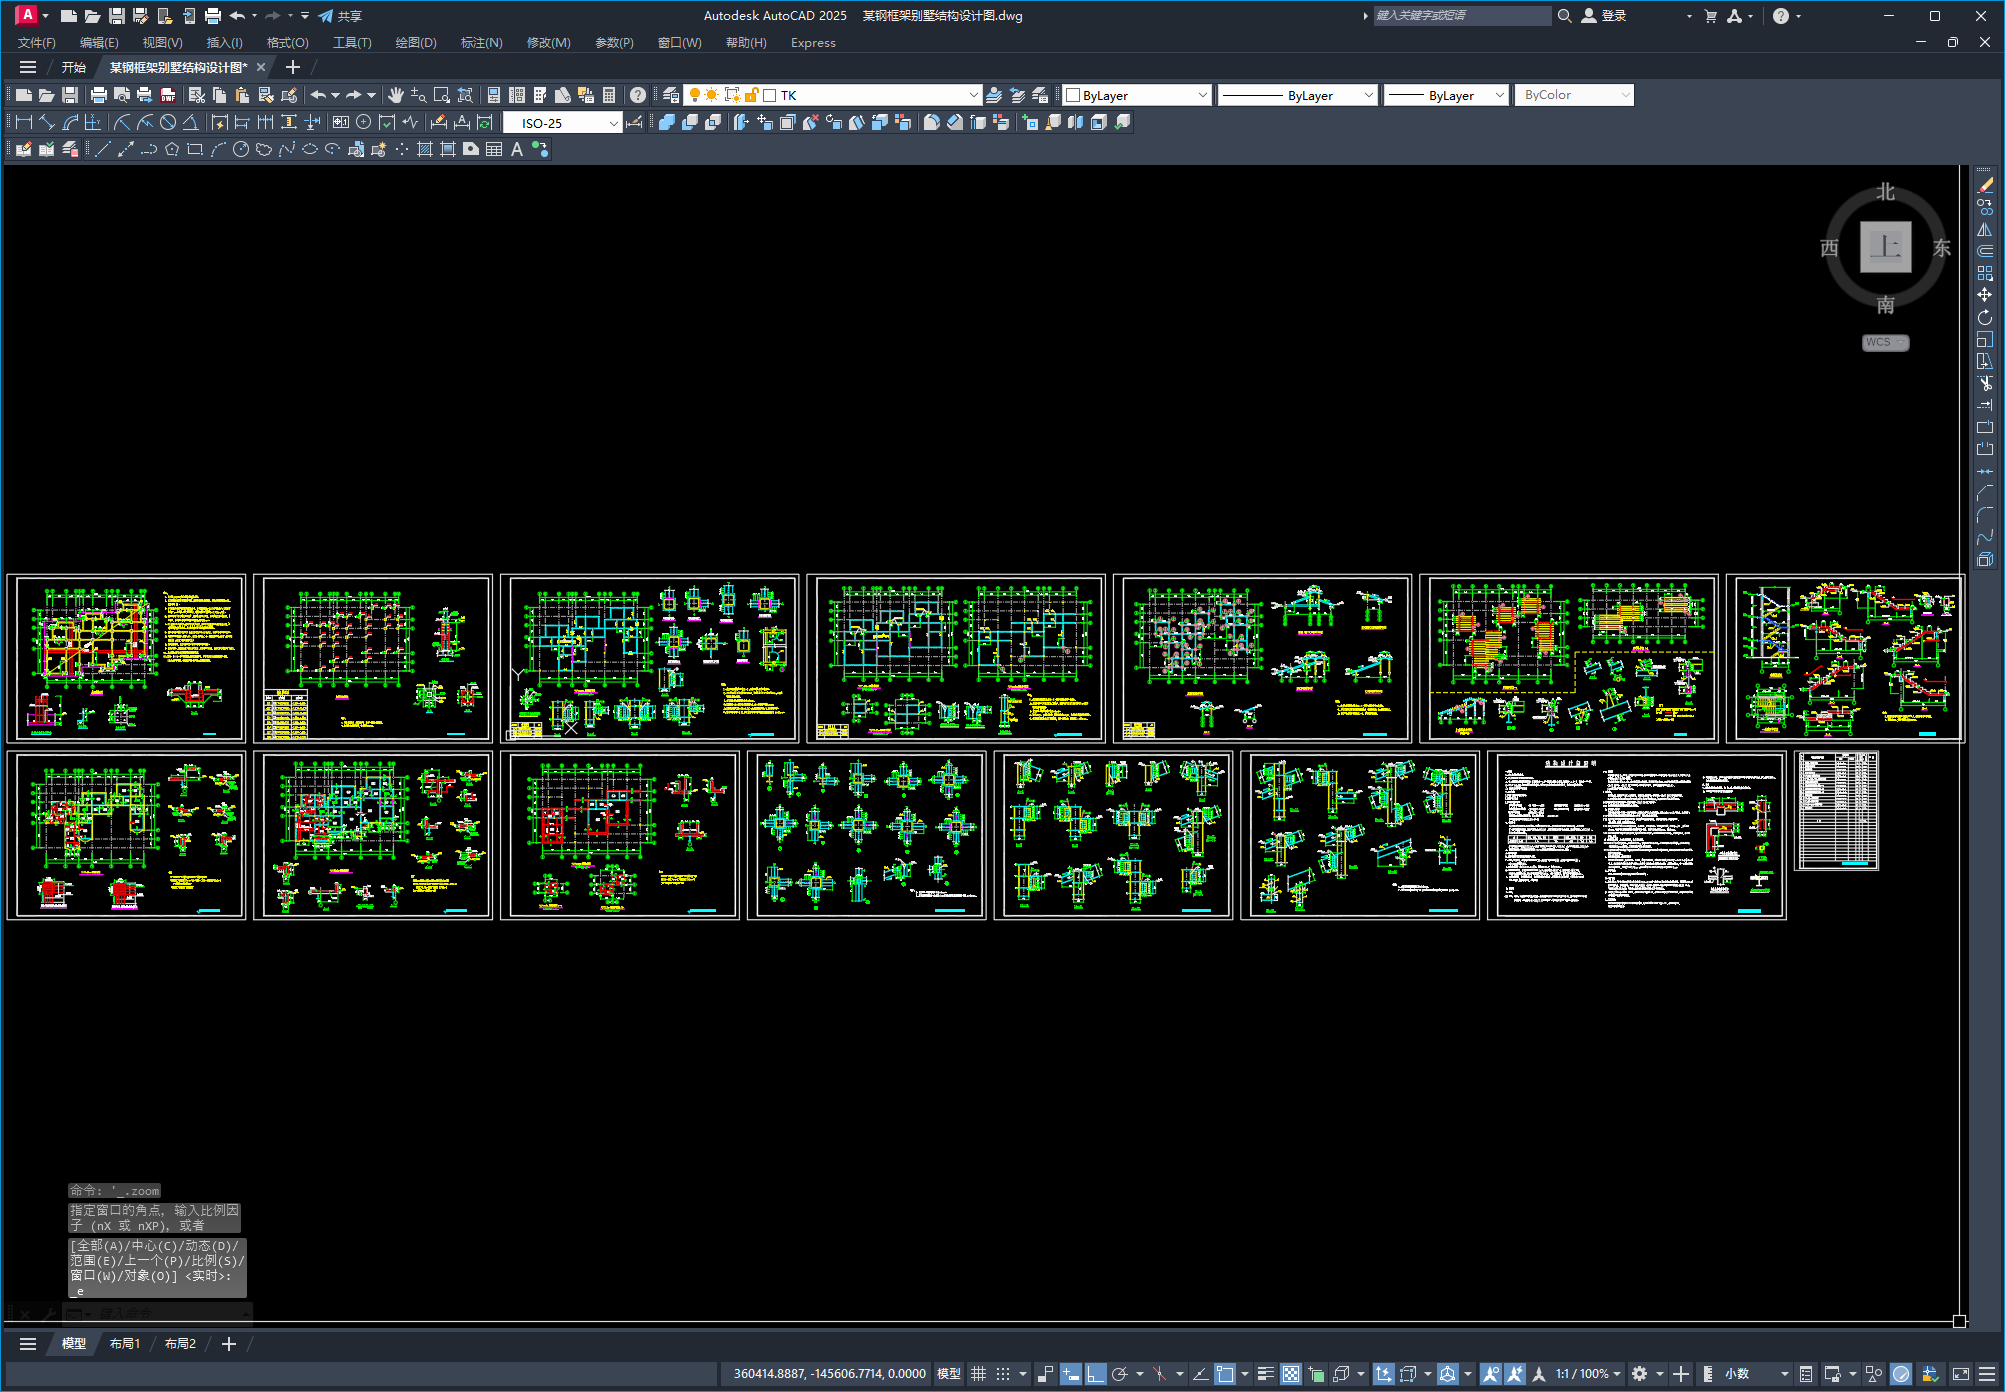Click the Line drawing tool
2005x1392 pixels.
pyautogui.click(x=102, y=149)
